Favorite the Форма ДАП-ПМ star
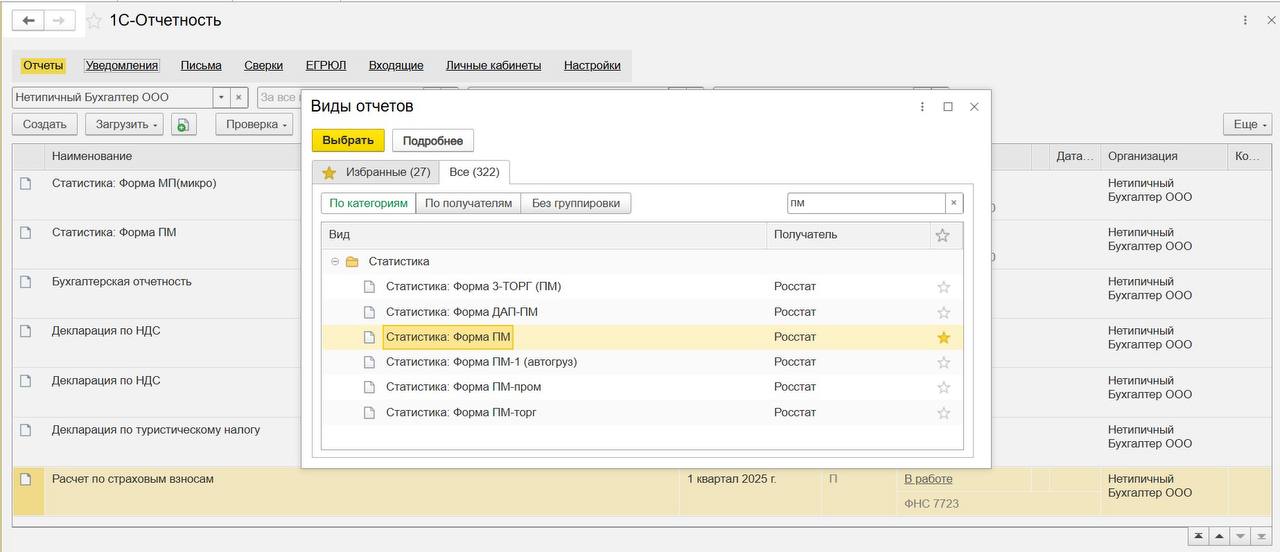This screenshot has height=552, width=1280. pyautogui.click(x=943, y=312)
